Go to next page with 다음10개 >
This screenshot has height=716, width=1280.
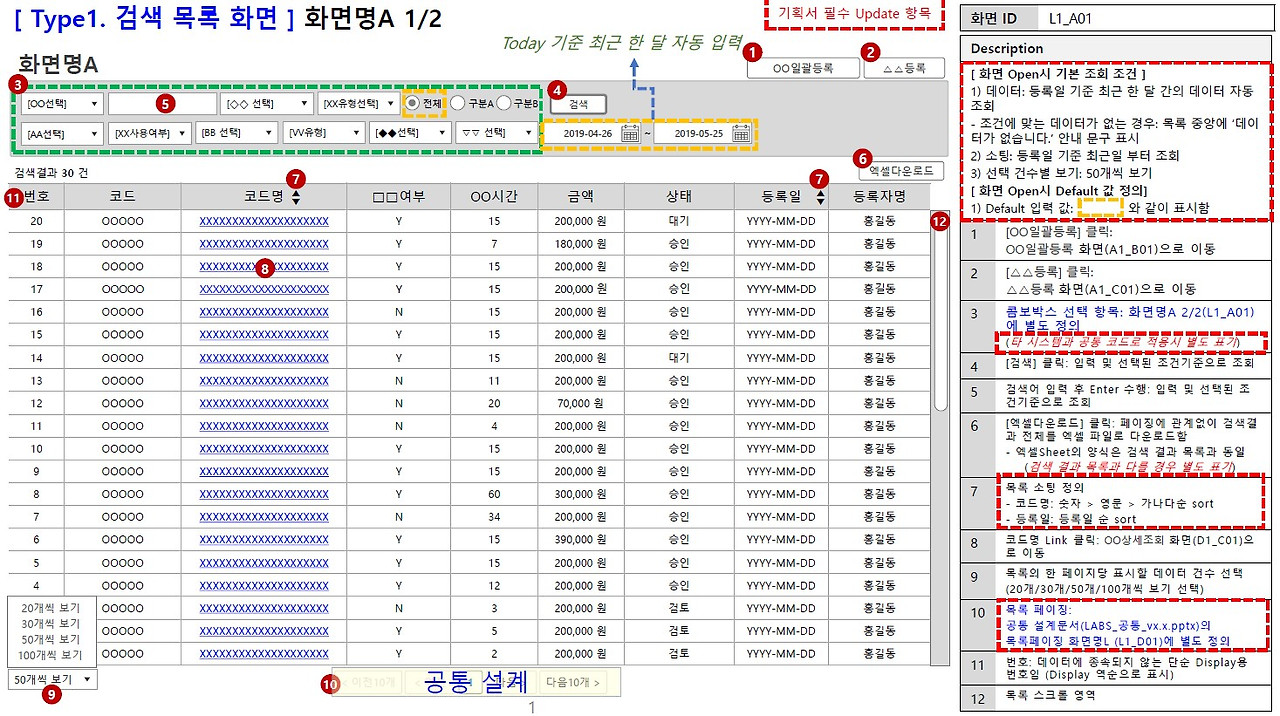574,683
